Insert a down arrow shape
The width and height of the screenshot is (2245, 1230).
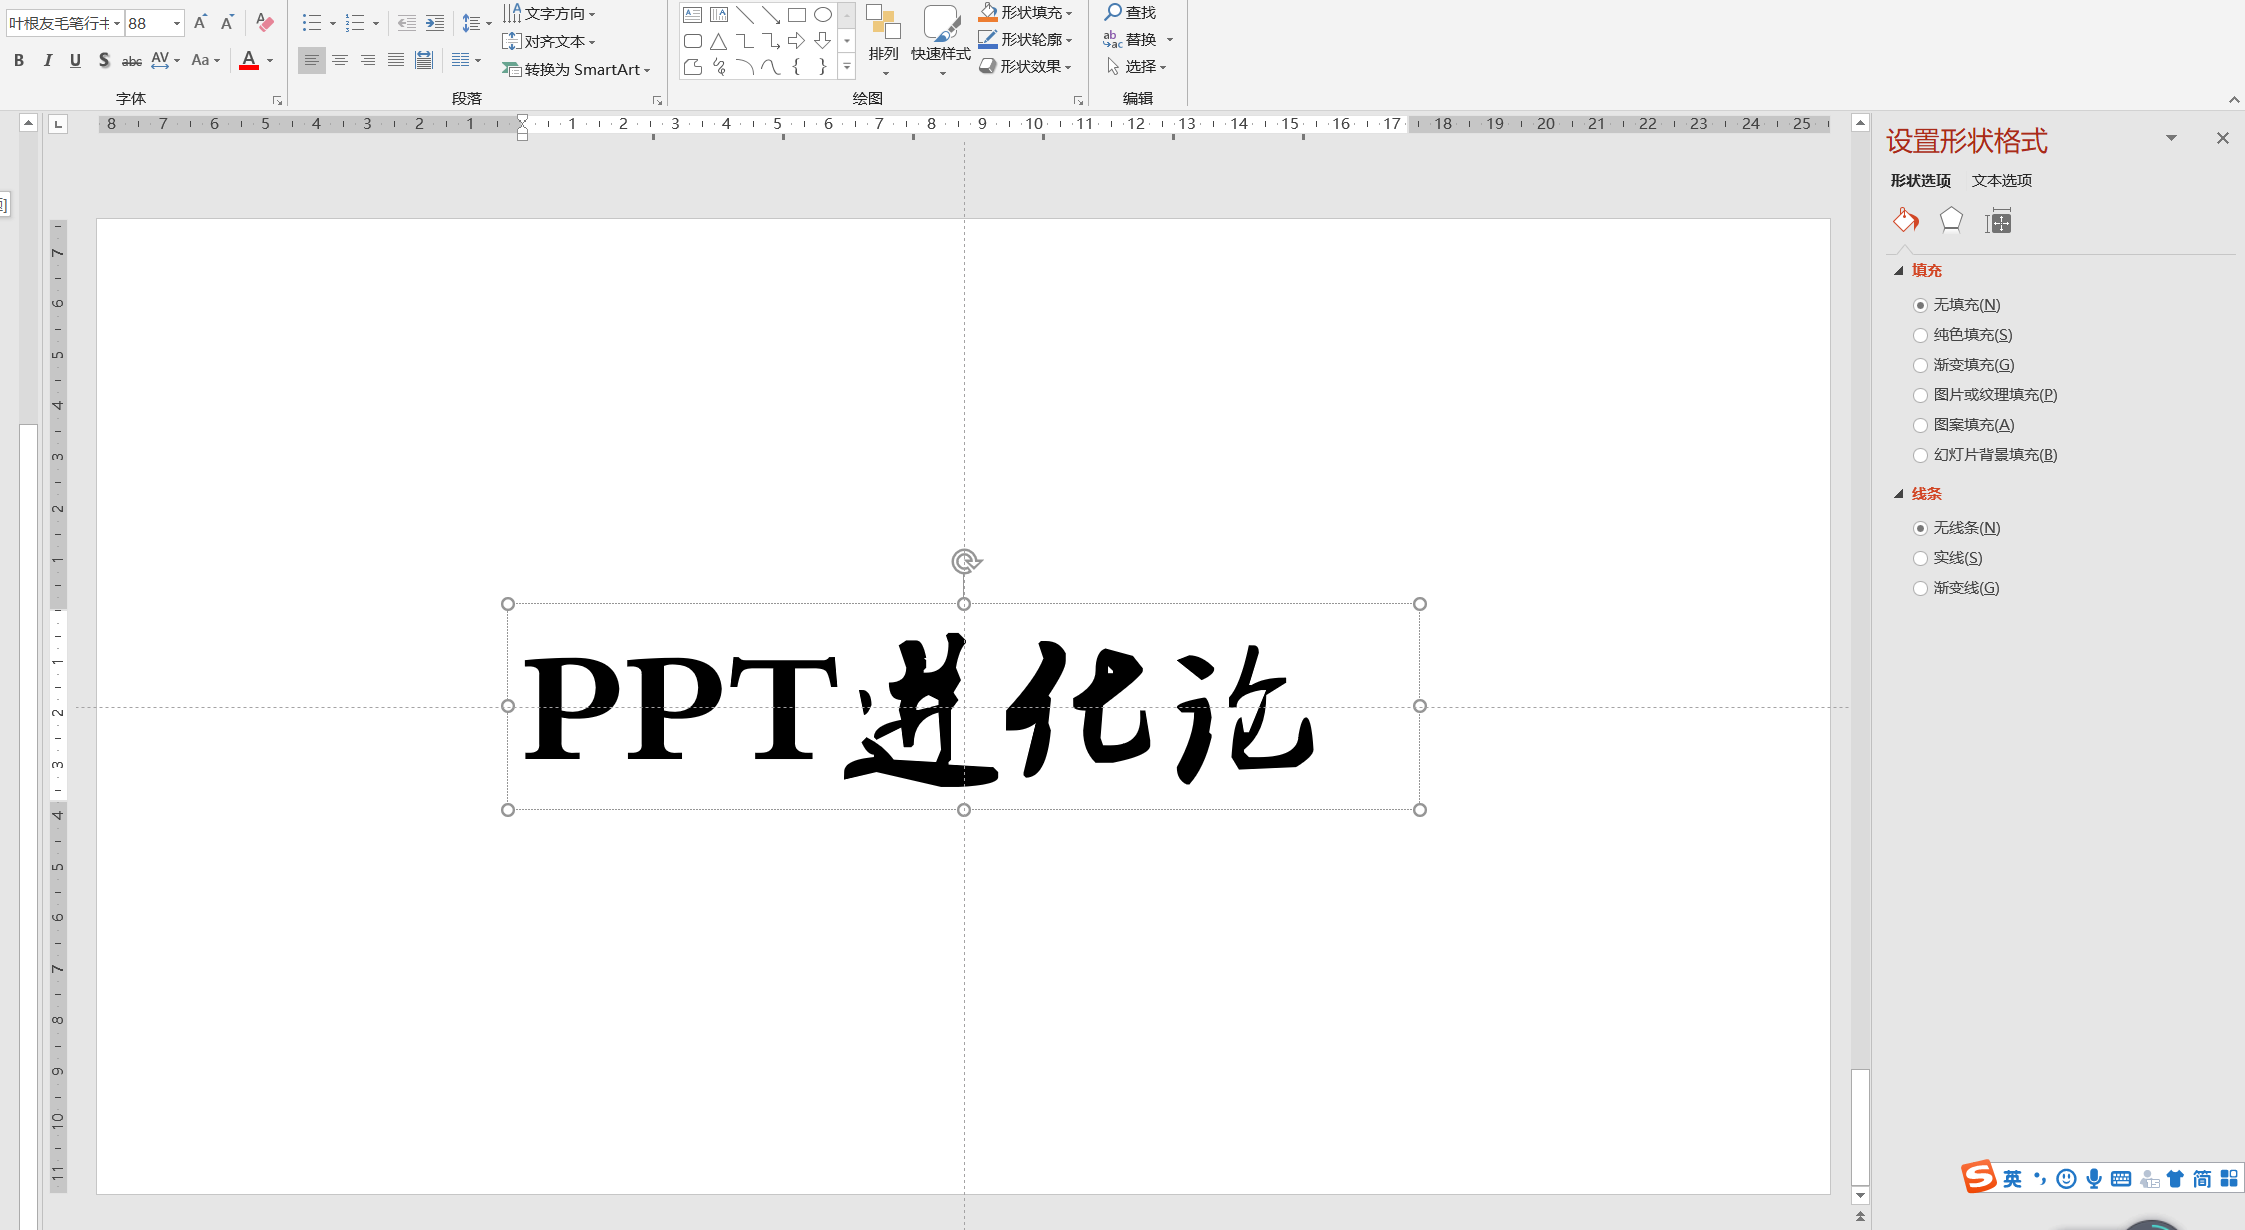click(823, 41)
